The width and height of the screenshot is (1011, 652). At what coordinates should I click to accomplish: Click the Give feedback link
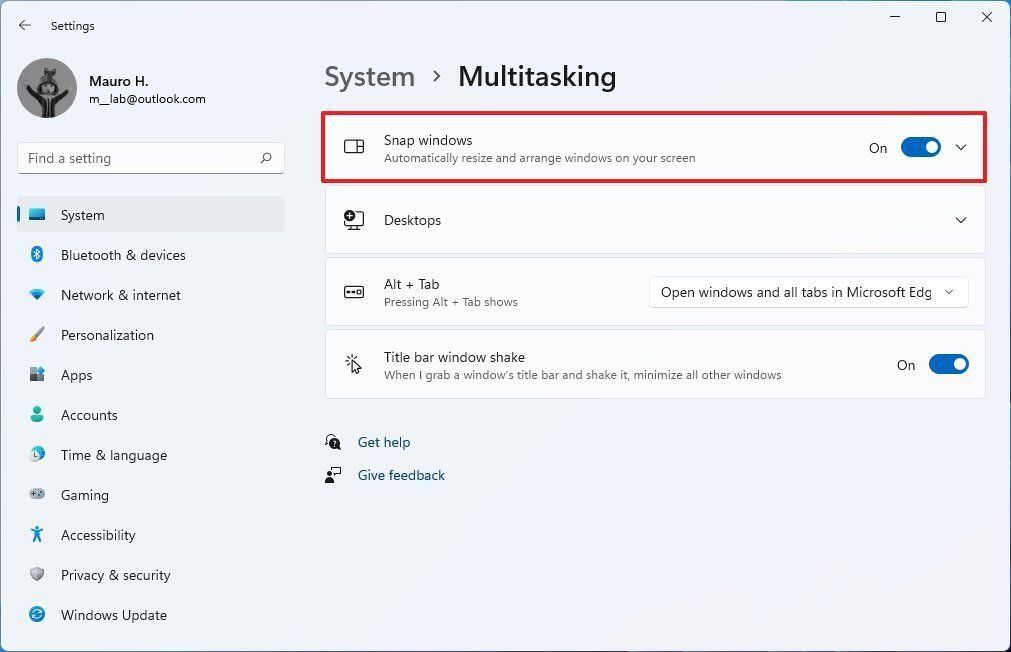(401, 475)
